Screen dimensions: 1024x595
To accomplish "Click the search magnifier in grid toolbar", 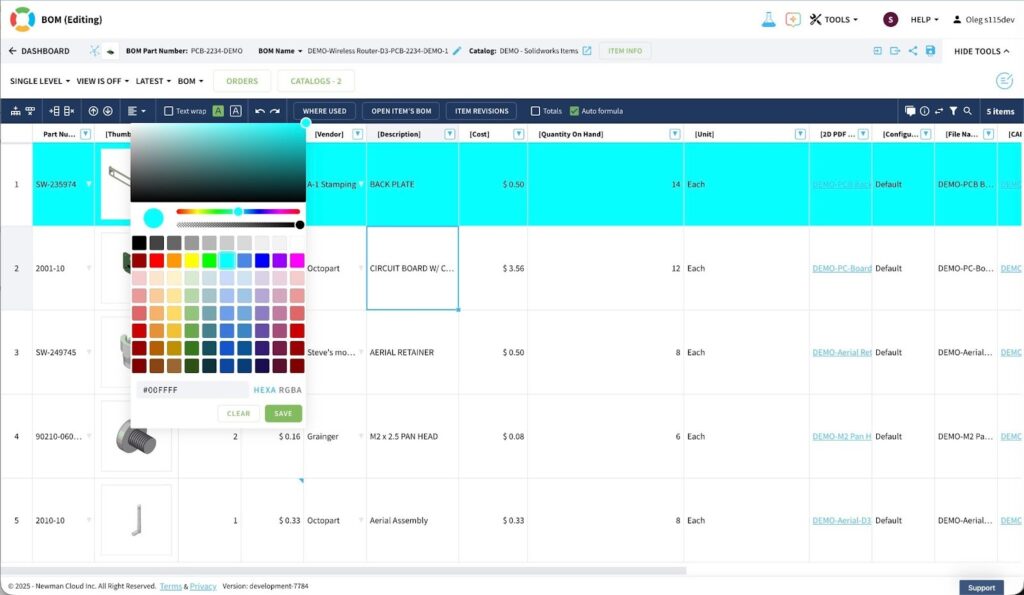I will click(x=968, y=111).
